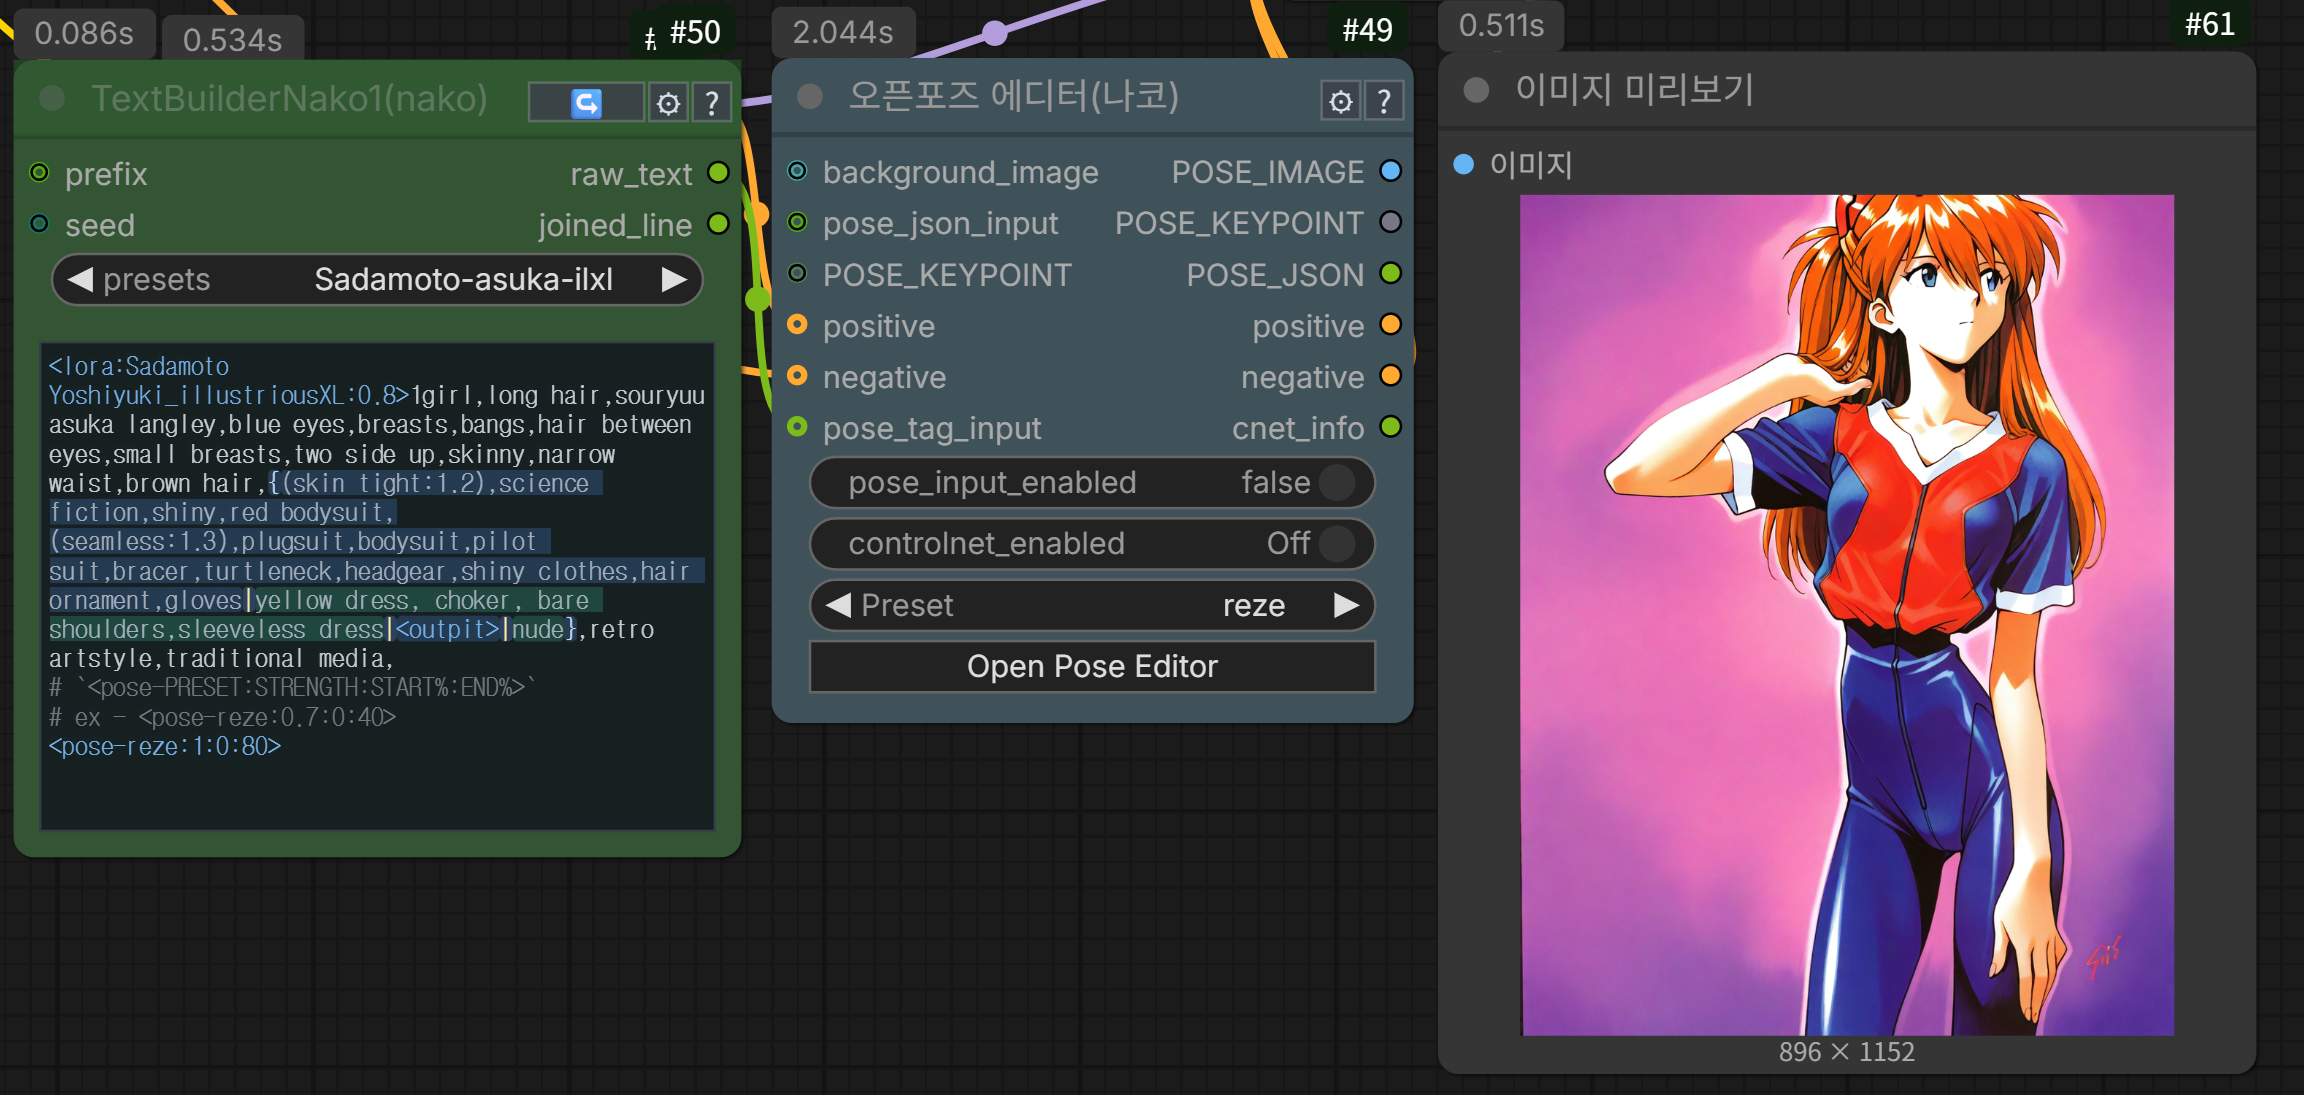
Task: Open the OpenPose editor node's settings gear
Action: tap(1340, 101)
